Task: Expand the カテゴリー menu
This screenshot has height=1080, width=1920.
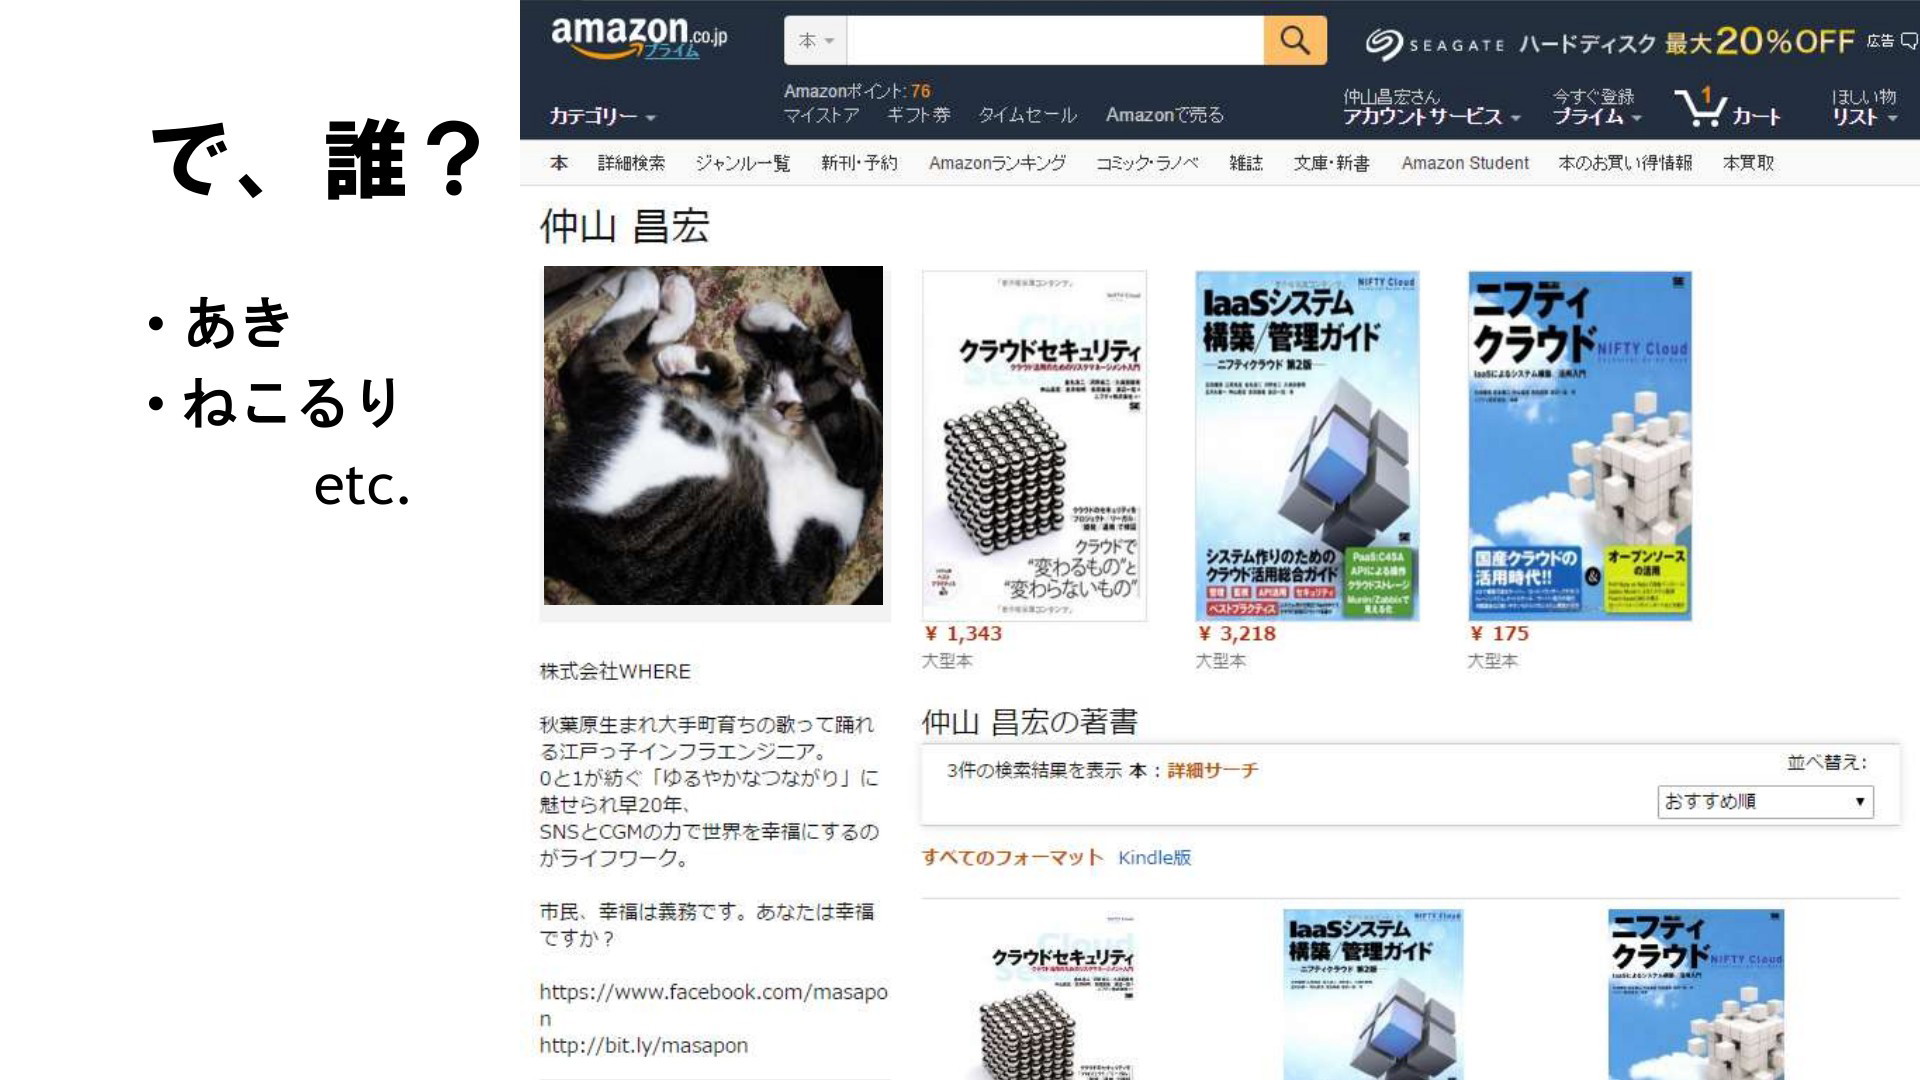Action: [602, 116]
